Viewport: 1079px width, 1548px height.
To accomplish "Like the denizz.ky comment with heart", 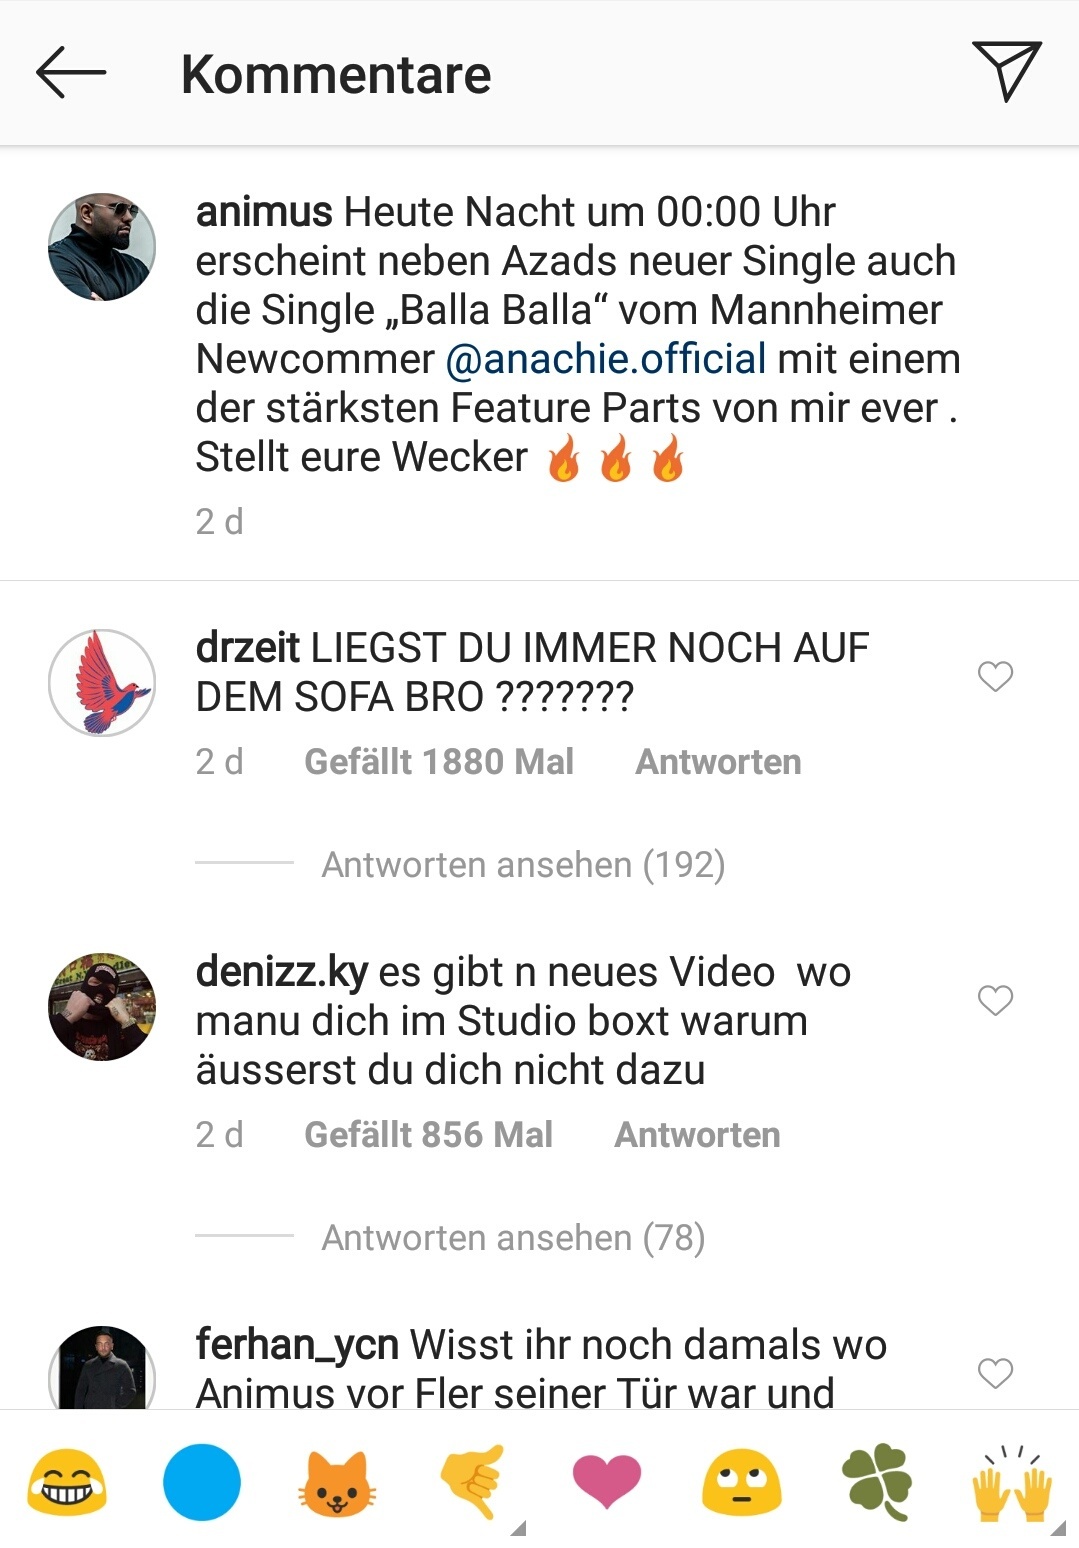I will pos(995,1000).
